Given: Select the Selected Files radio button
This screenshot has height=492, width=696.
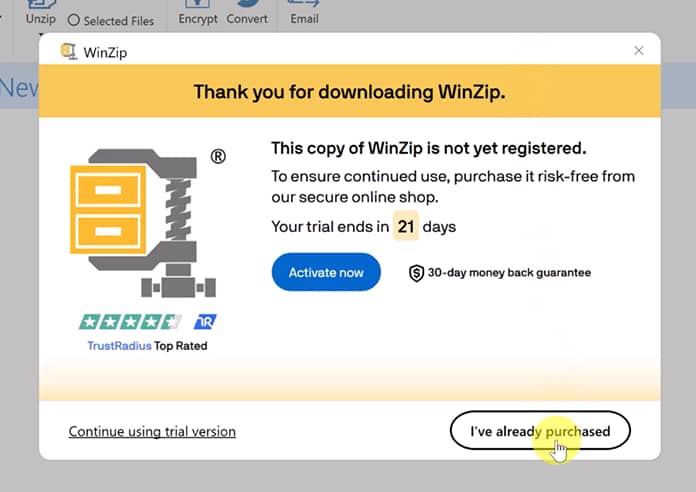Looking at the screenshot, I should pos(73,20).
